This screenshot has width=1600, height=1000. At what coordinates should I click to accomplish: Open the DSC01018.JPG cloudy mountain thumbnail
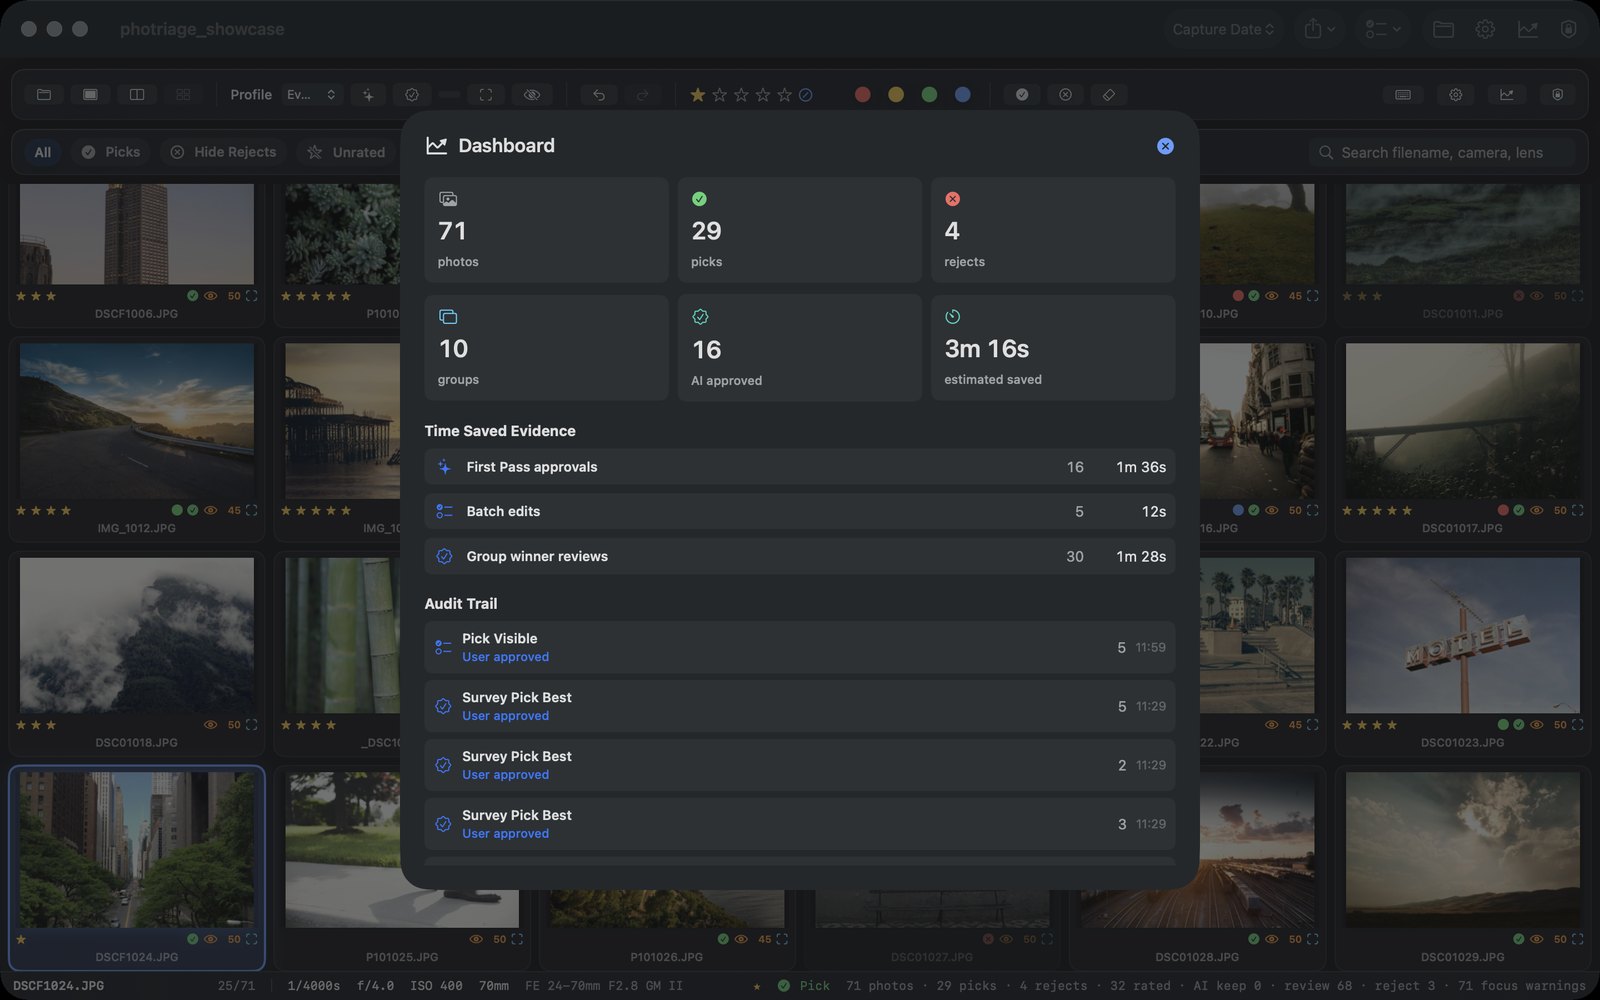point(137,635)
